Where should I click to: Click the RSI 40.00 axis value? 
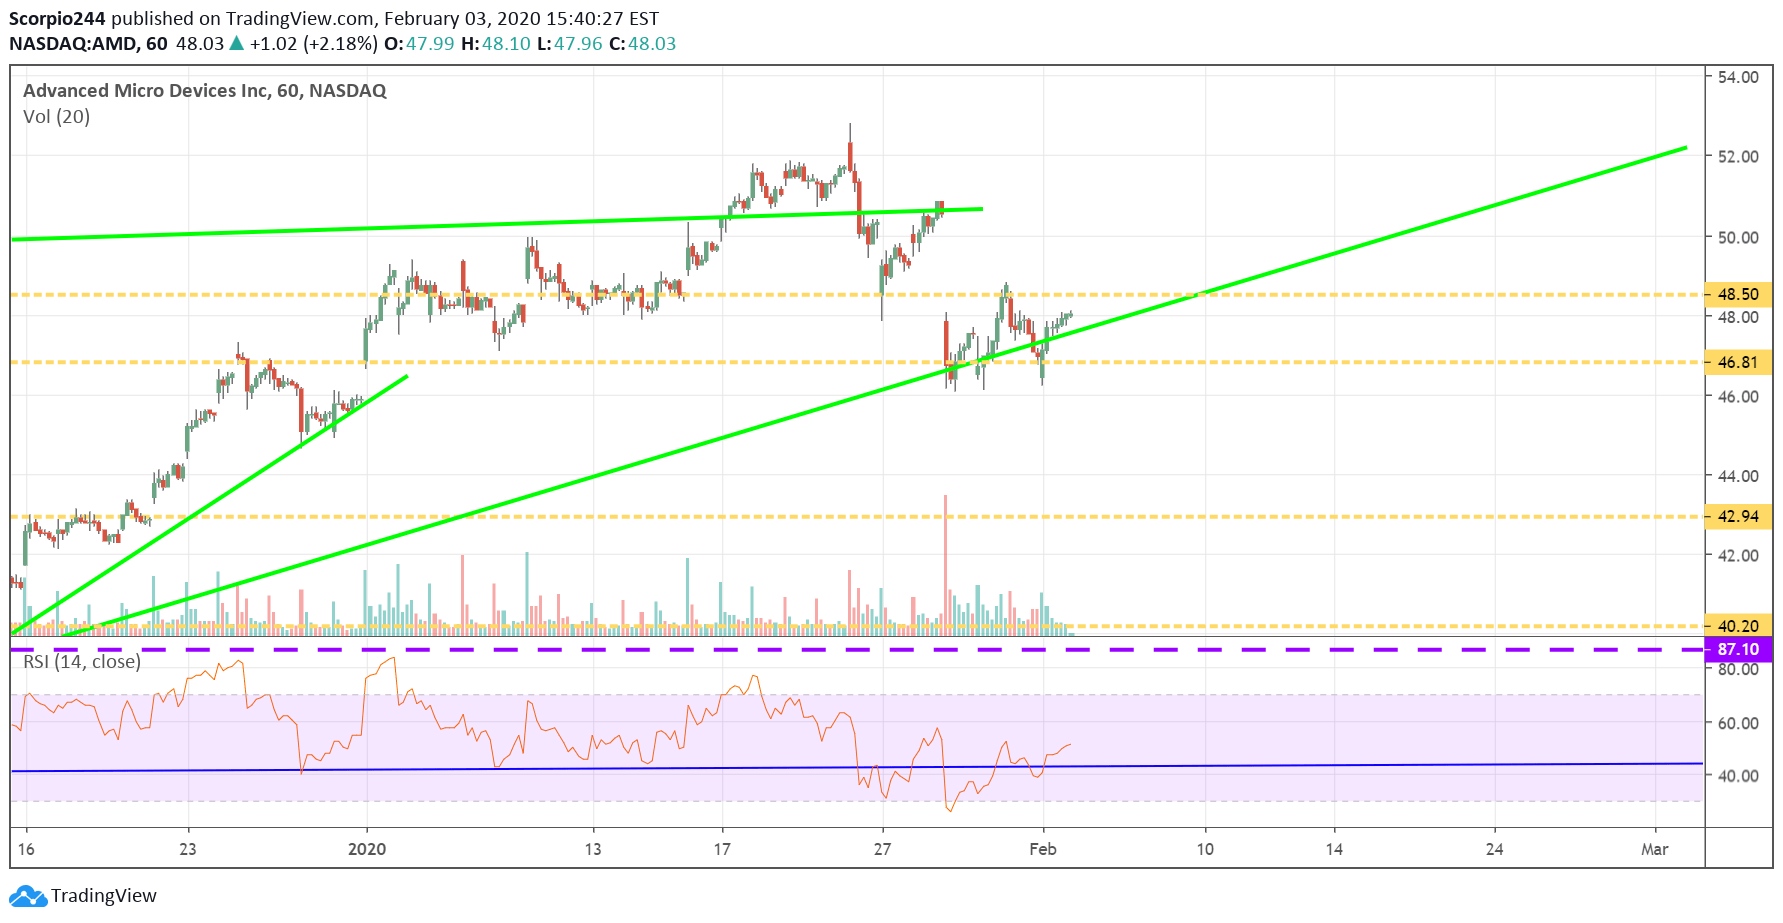coord(1738,776)
